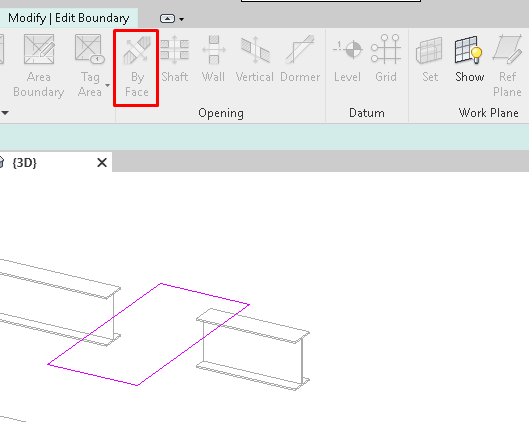Activate the {3D} view tab
This screenshot has height=422, width=529.
pyautogui.click(x=25, y=163)
